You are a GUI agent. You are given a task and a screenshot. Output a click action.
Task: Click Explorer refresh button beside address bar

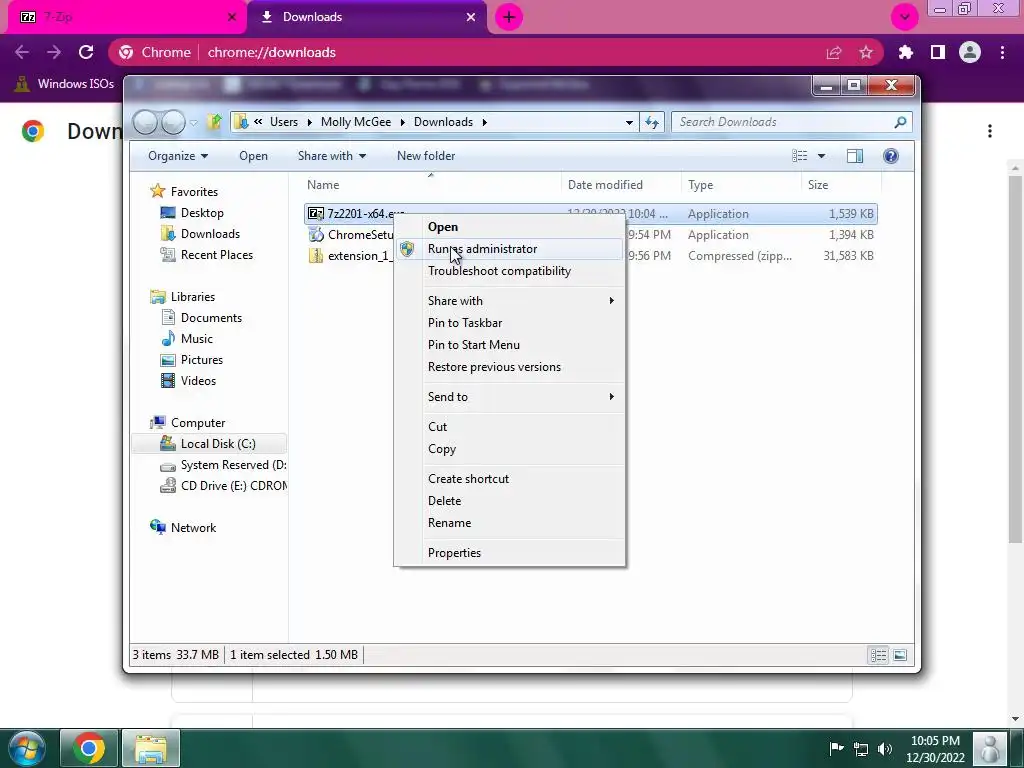tap(652, 122)
